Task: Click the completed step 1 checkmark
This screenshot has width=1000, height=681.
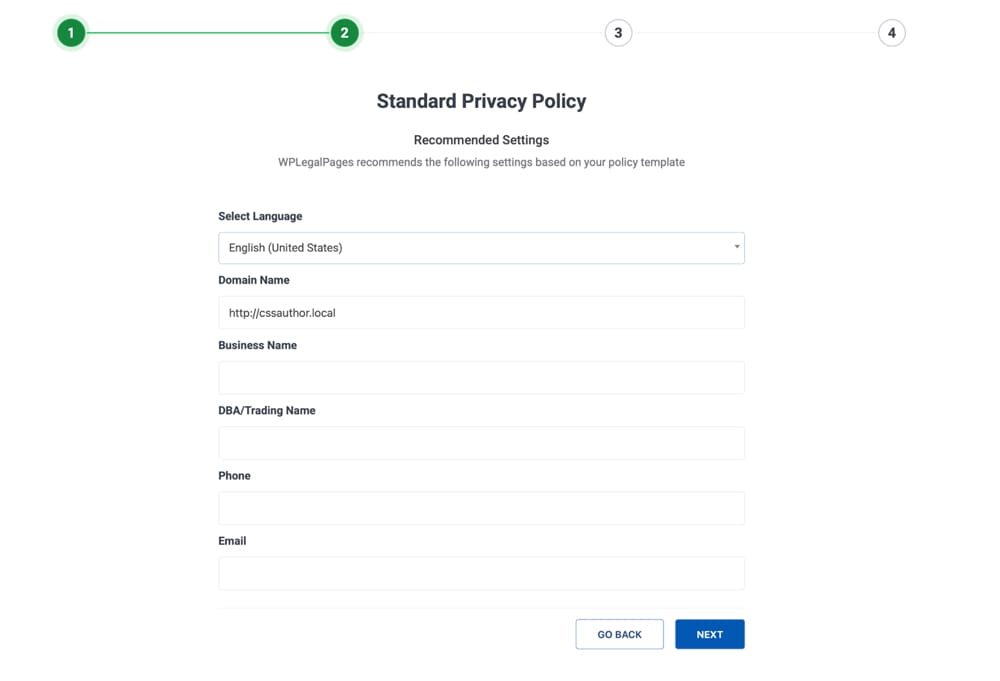Action: [71, 31]
